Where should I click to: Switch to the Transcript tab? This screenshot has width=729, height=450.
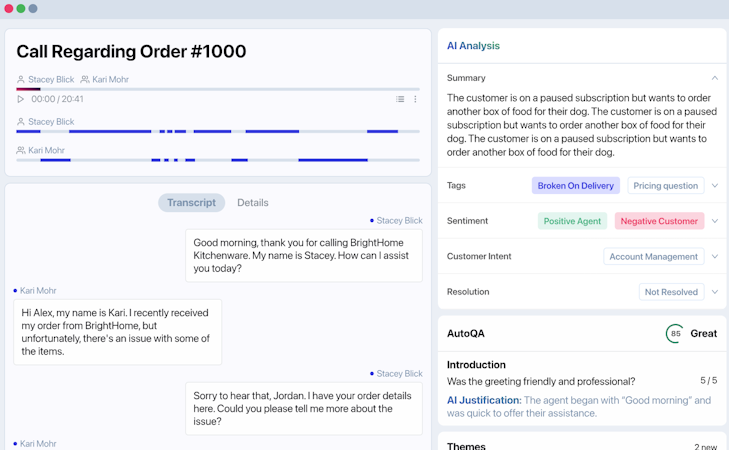pyautogui.click(x=191, y=203)
